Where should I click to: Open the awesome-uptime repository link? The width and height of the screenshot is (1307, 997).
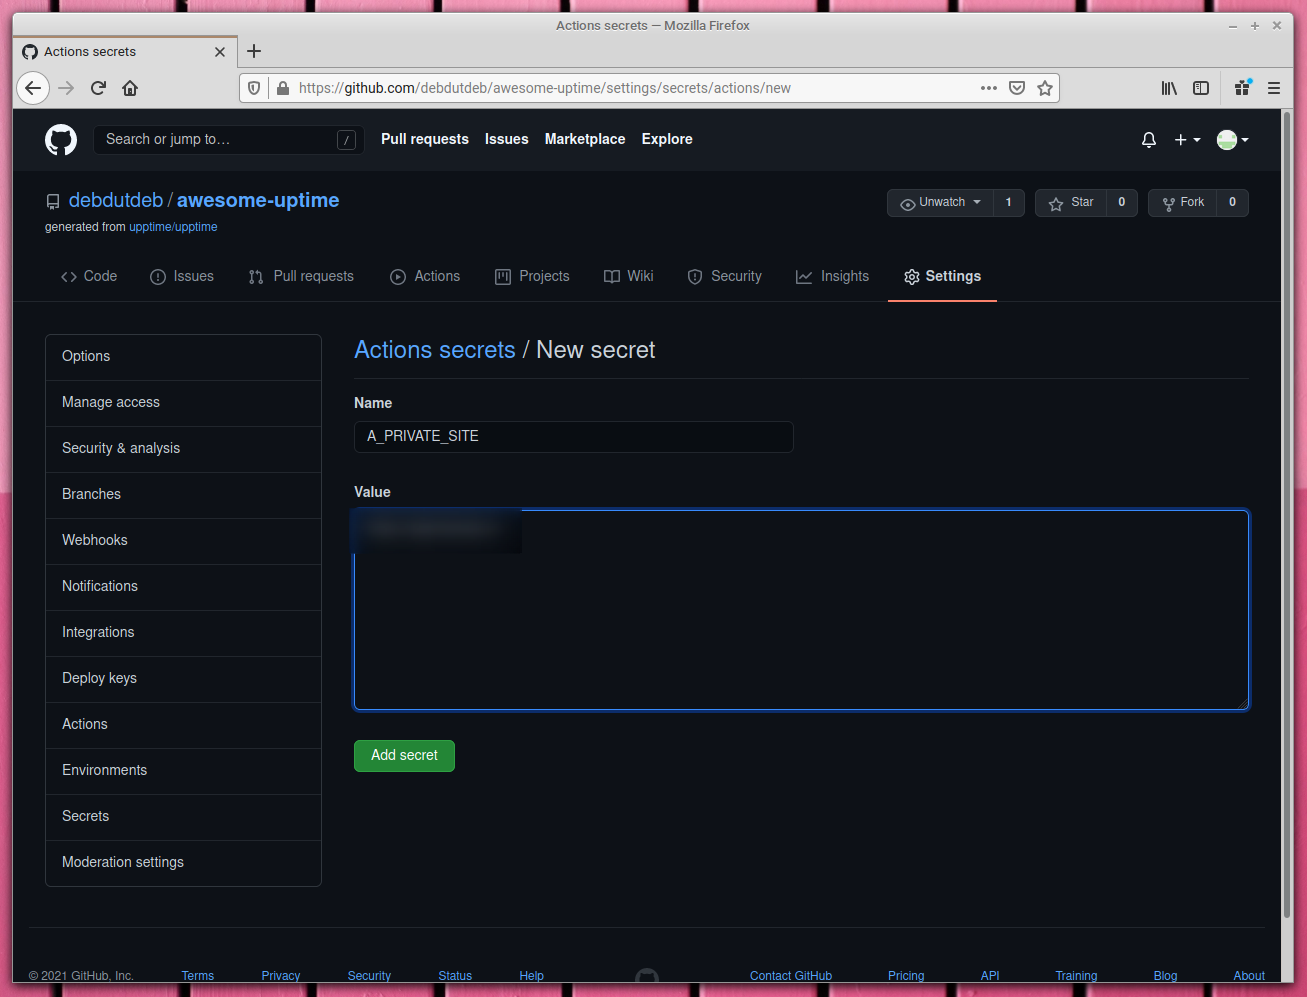click(258, 201)
